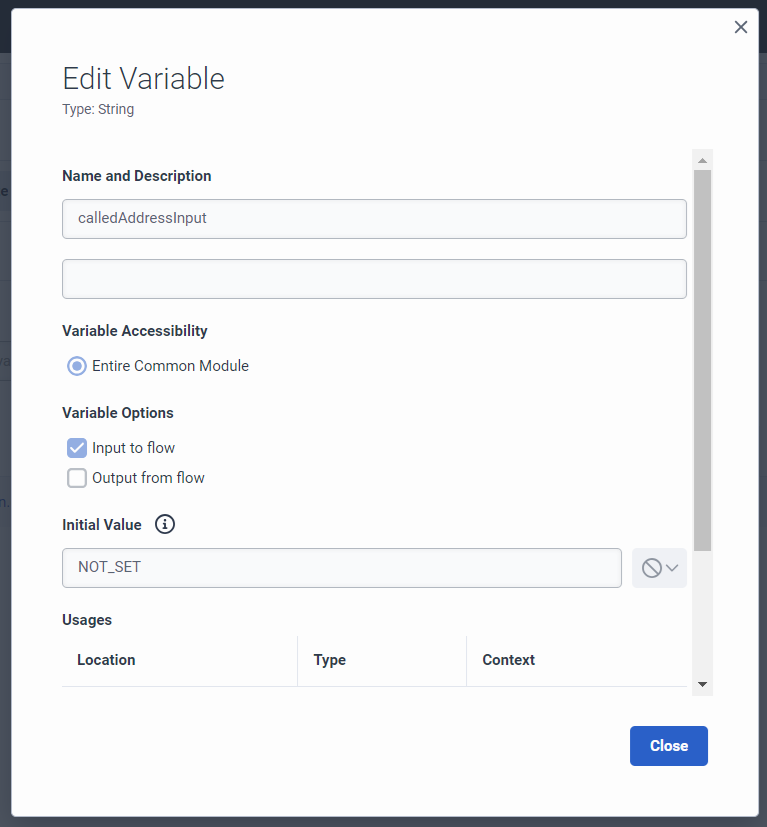Screen dimensions: 767x827
Task: Click the Edit Variable dialog title
Action: coord(143,79)
